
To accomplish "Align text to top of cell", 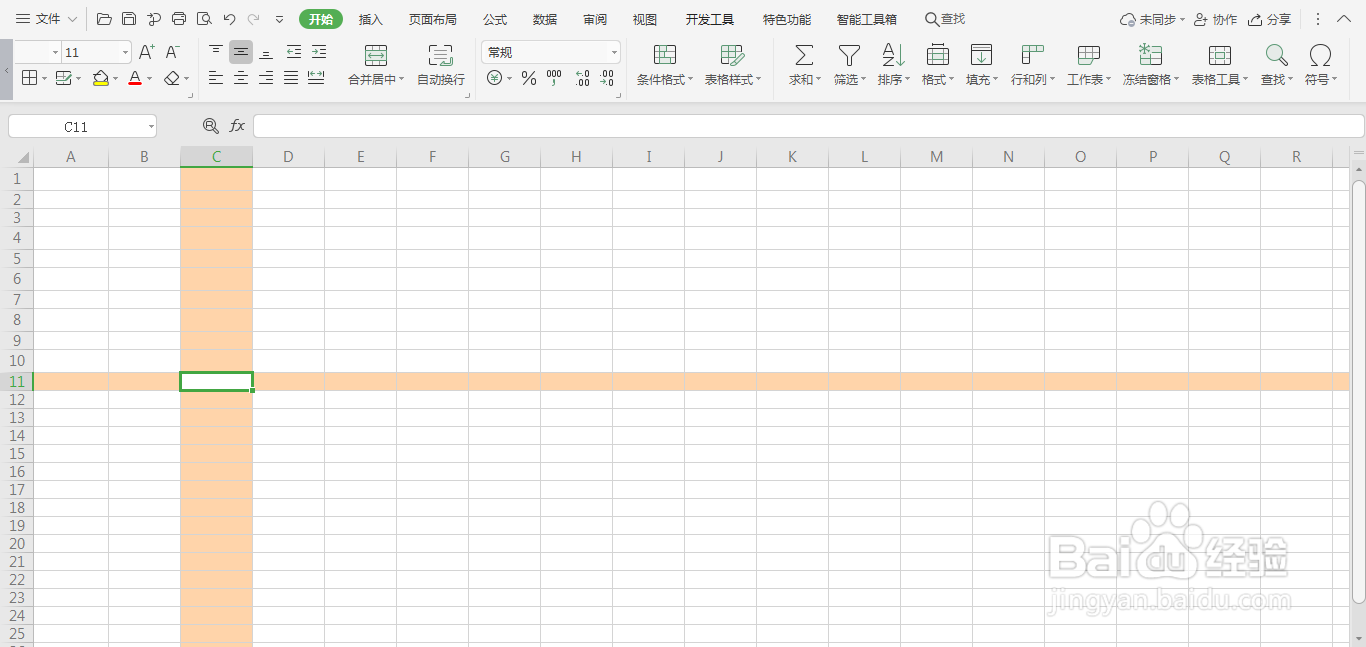I will click(x=216, y=52).
